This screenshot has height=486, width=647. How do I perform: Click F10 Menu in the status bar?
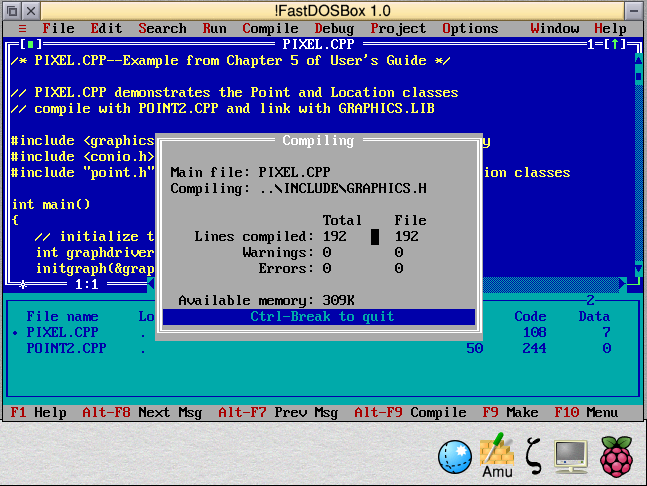pos(586,413)
